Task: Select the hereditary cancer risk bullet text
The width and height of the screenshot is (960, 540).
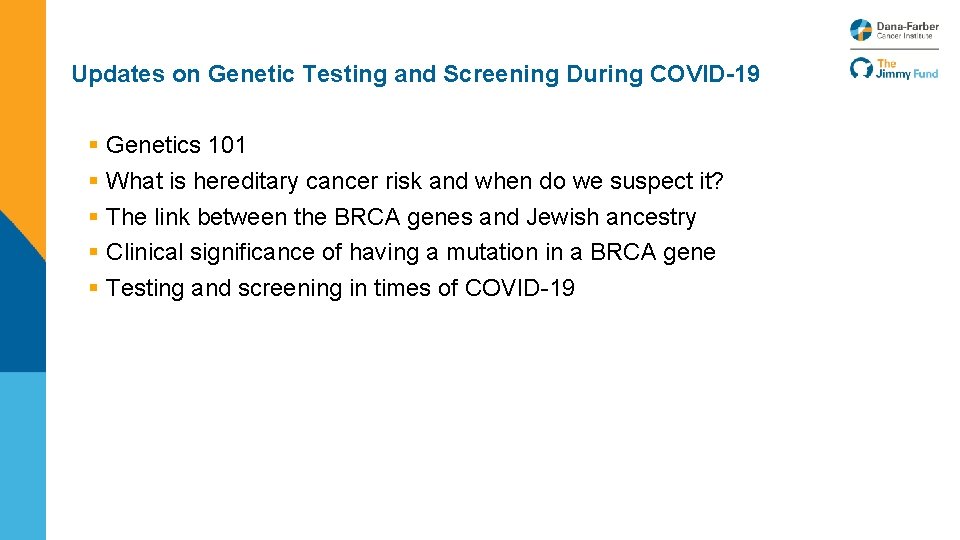Action: tap(414, 181)
